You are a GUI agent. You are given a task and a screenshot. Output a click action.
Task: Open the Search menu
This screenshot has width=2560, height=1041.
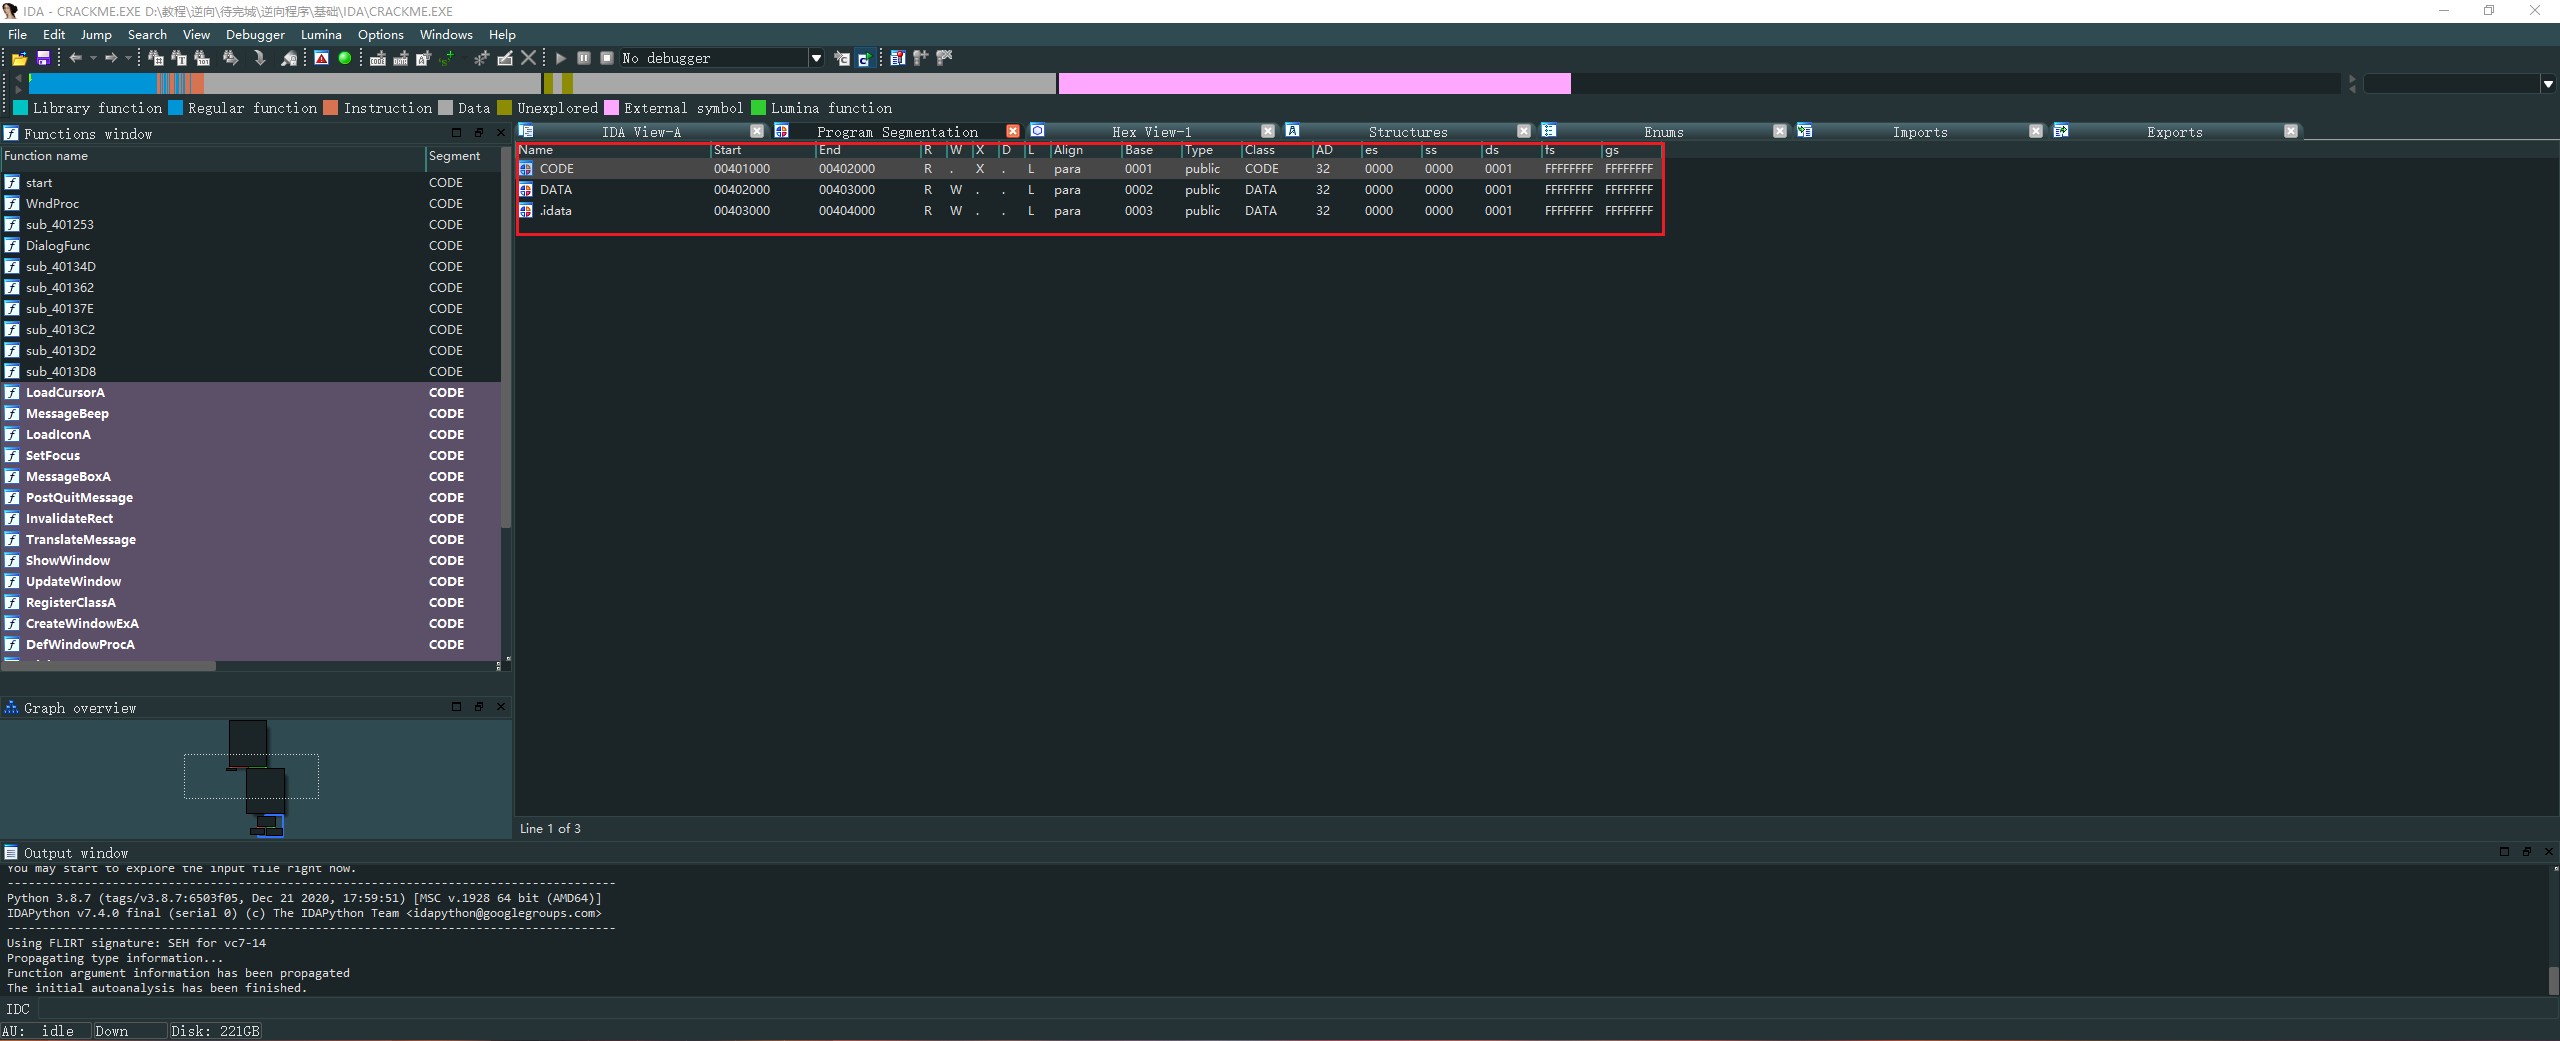(x=147, y=34)
